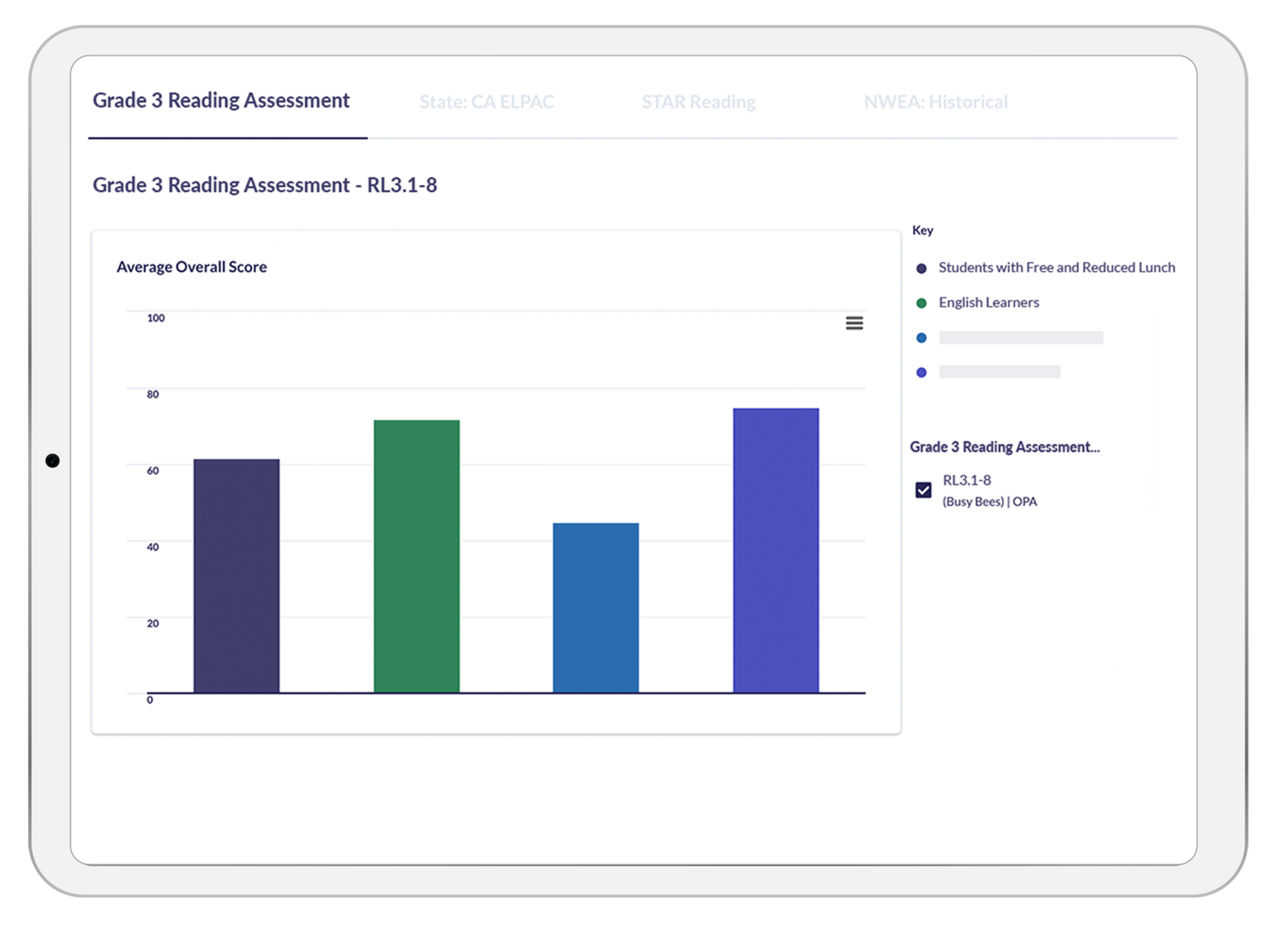The width and height of the screenshot is (1280, 930).
Task: Select the Grade 3 Reading Assessment tab
Action: click(x=221, y=101)
